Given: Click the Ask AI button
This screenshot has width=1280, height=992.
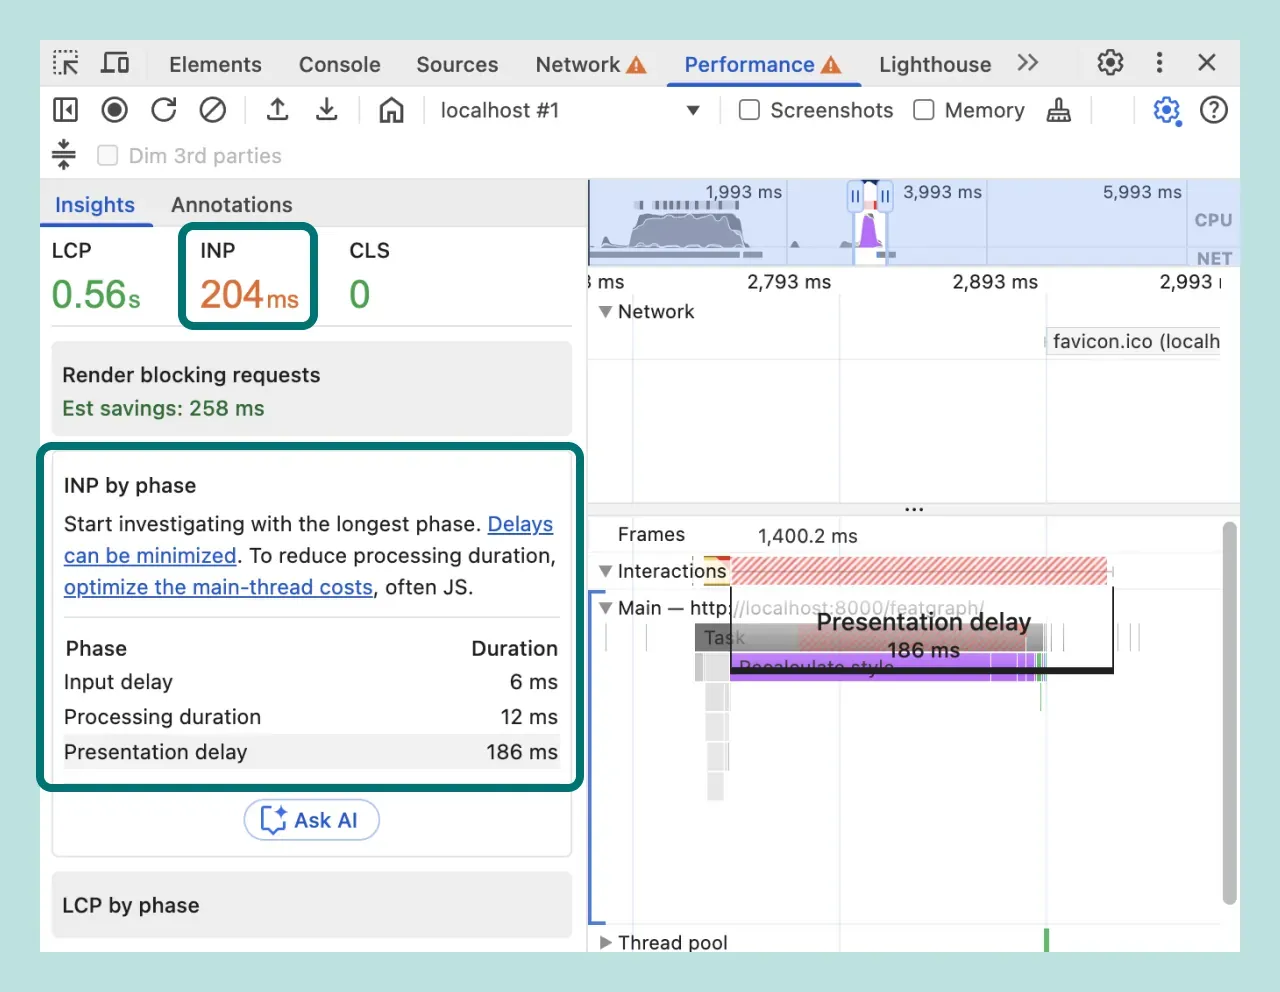Looking at the screenshot, I should tap(311, 820).
